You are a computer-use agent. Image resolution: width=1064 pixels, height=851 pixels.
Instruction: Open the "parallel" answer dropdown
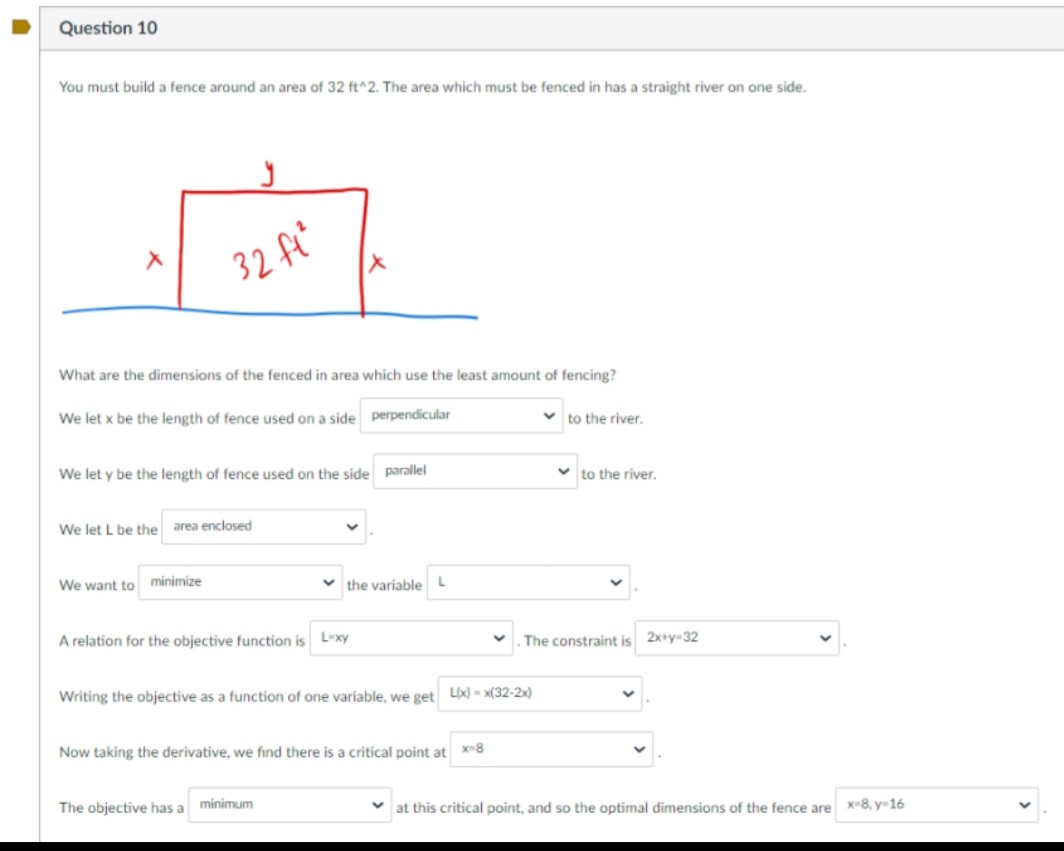click(474, 470)
